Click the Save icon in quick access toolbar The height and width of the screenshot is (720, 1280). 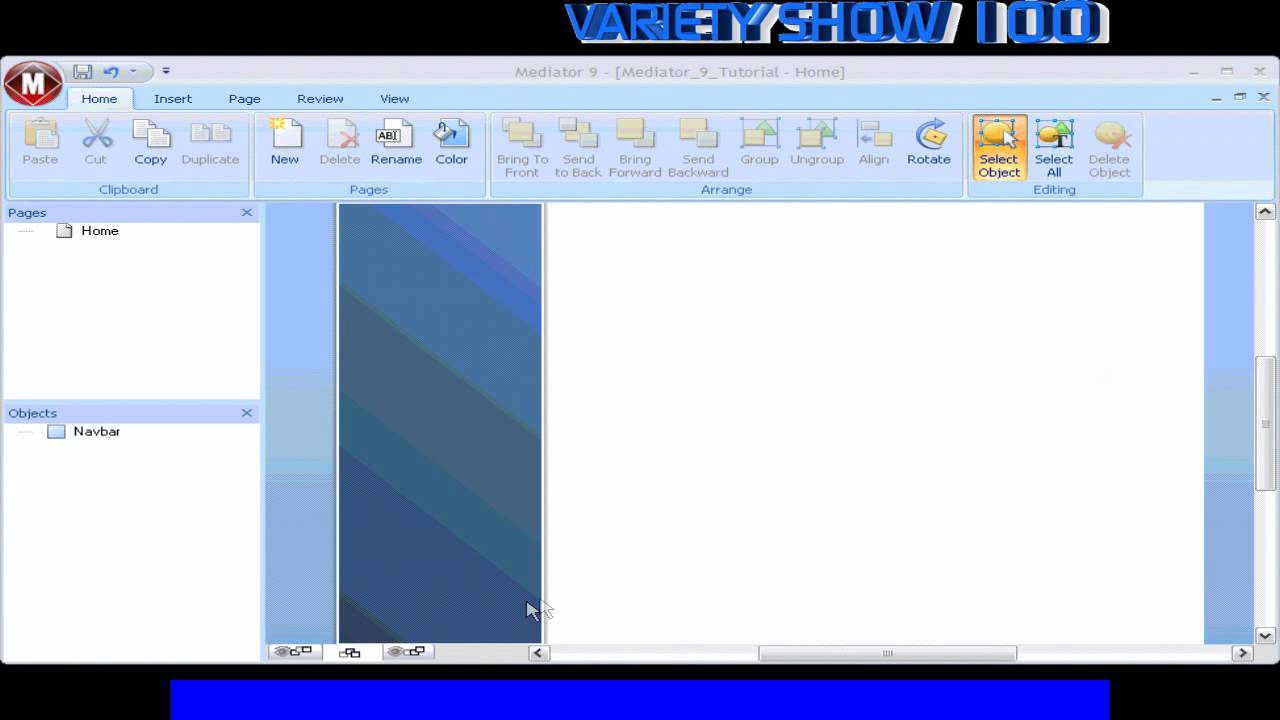[x=83, y=72]
